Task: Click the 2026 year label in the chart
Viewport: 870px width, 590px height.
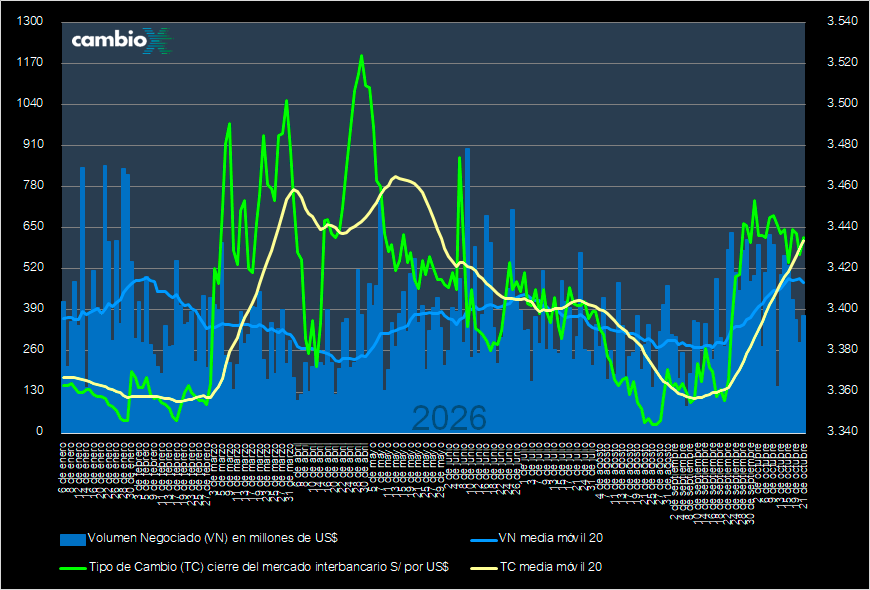Action: (x=449, y=418)
